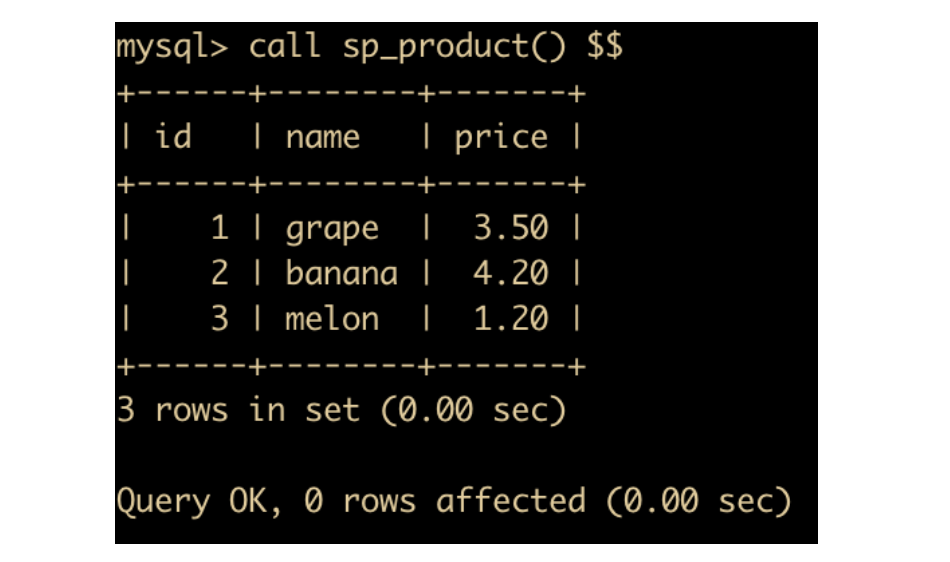The image size is (950, 562).
Task: Click the price value 3.50
Action: click(x=511, y=228)
